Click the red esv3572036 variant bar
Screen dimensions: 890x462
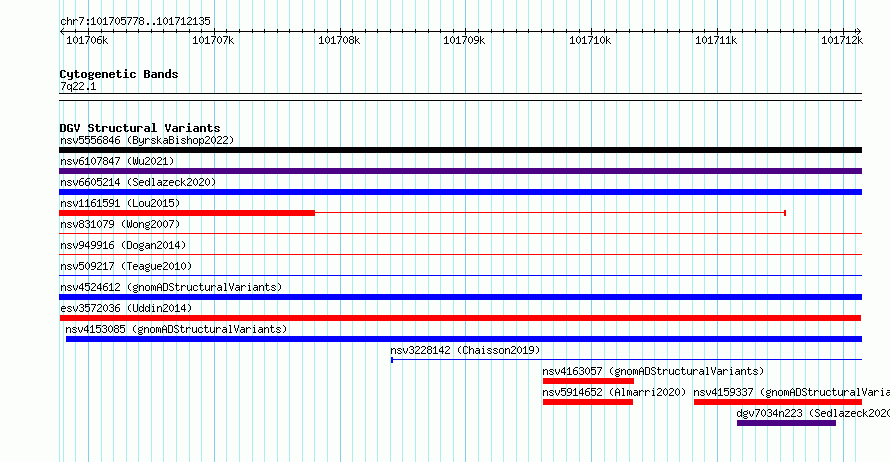pyautogui.click(x=460, y=318)
